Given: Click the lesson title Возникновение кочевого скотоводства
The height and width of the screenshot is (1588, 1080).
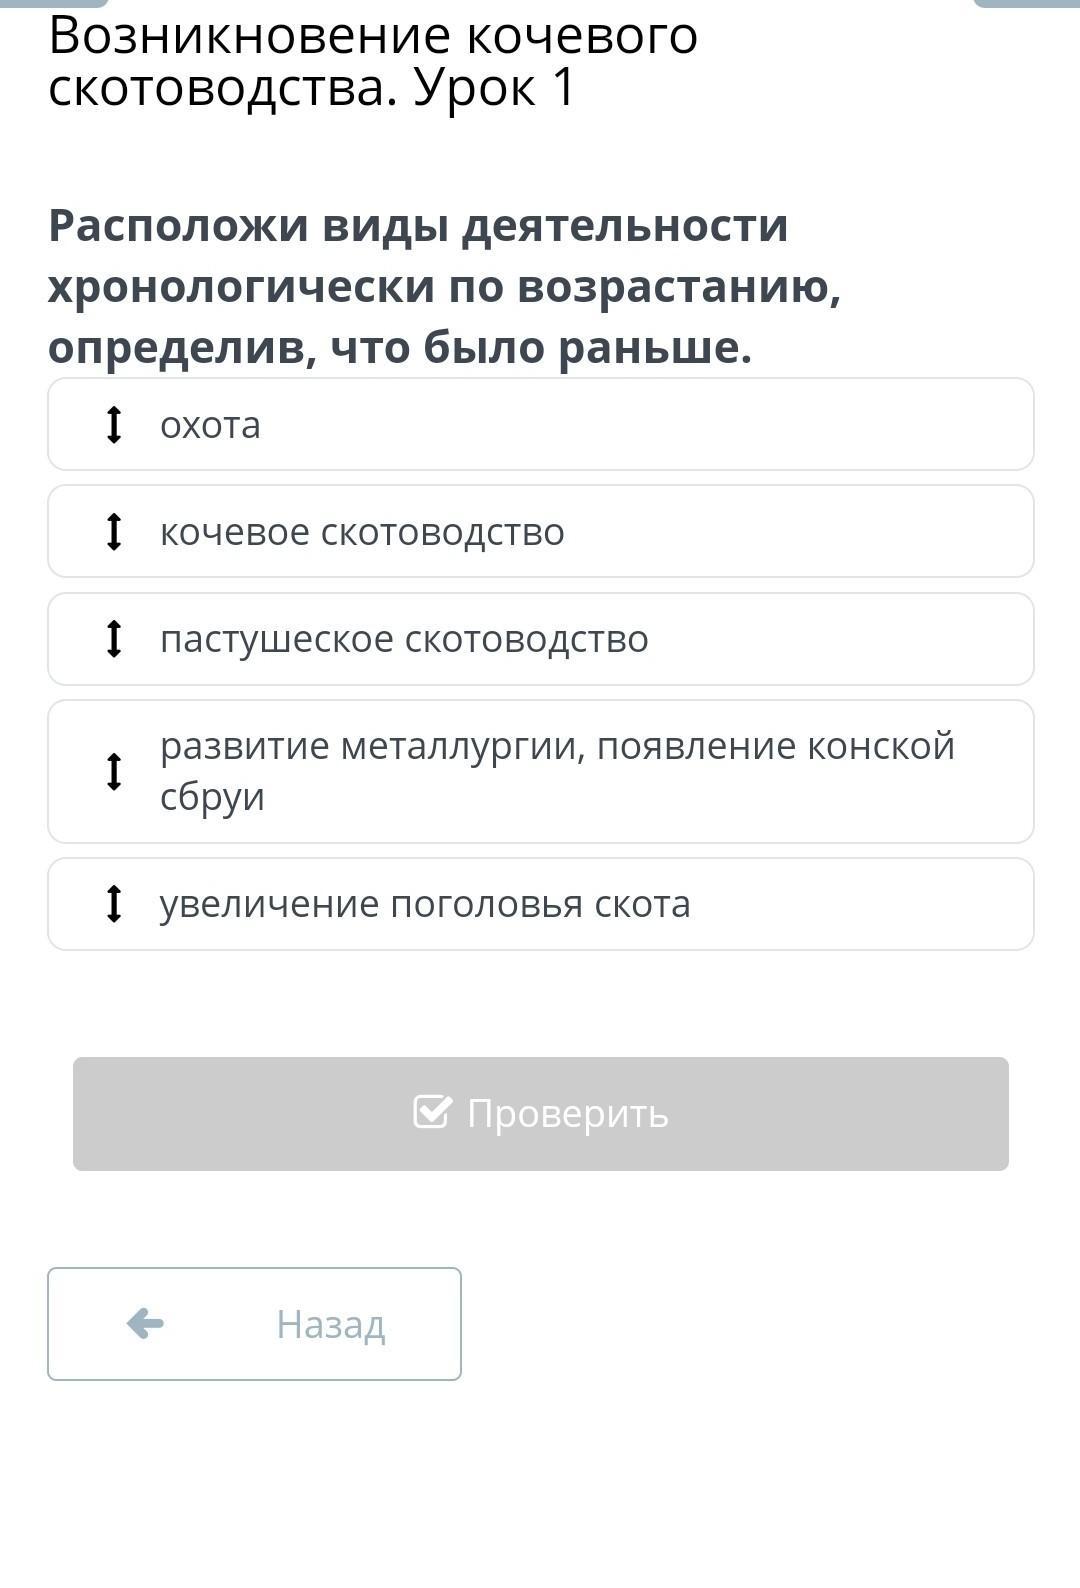Looking at the screenshot, I should (x=373, y=61).
